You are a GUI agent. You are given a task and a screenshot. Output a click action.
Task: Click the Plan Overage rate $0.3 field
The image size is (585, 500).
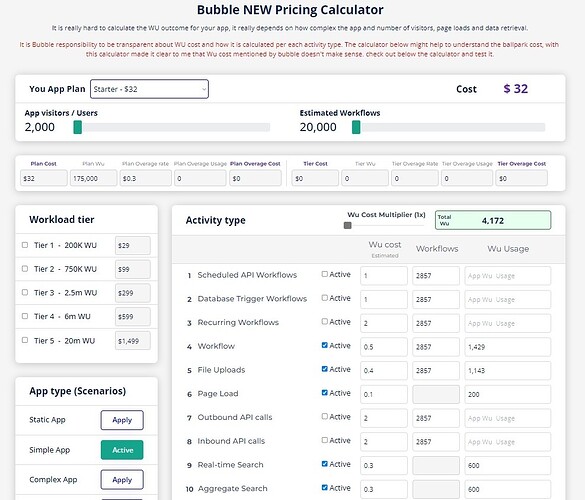146,178
